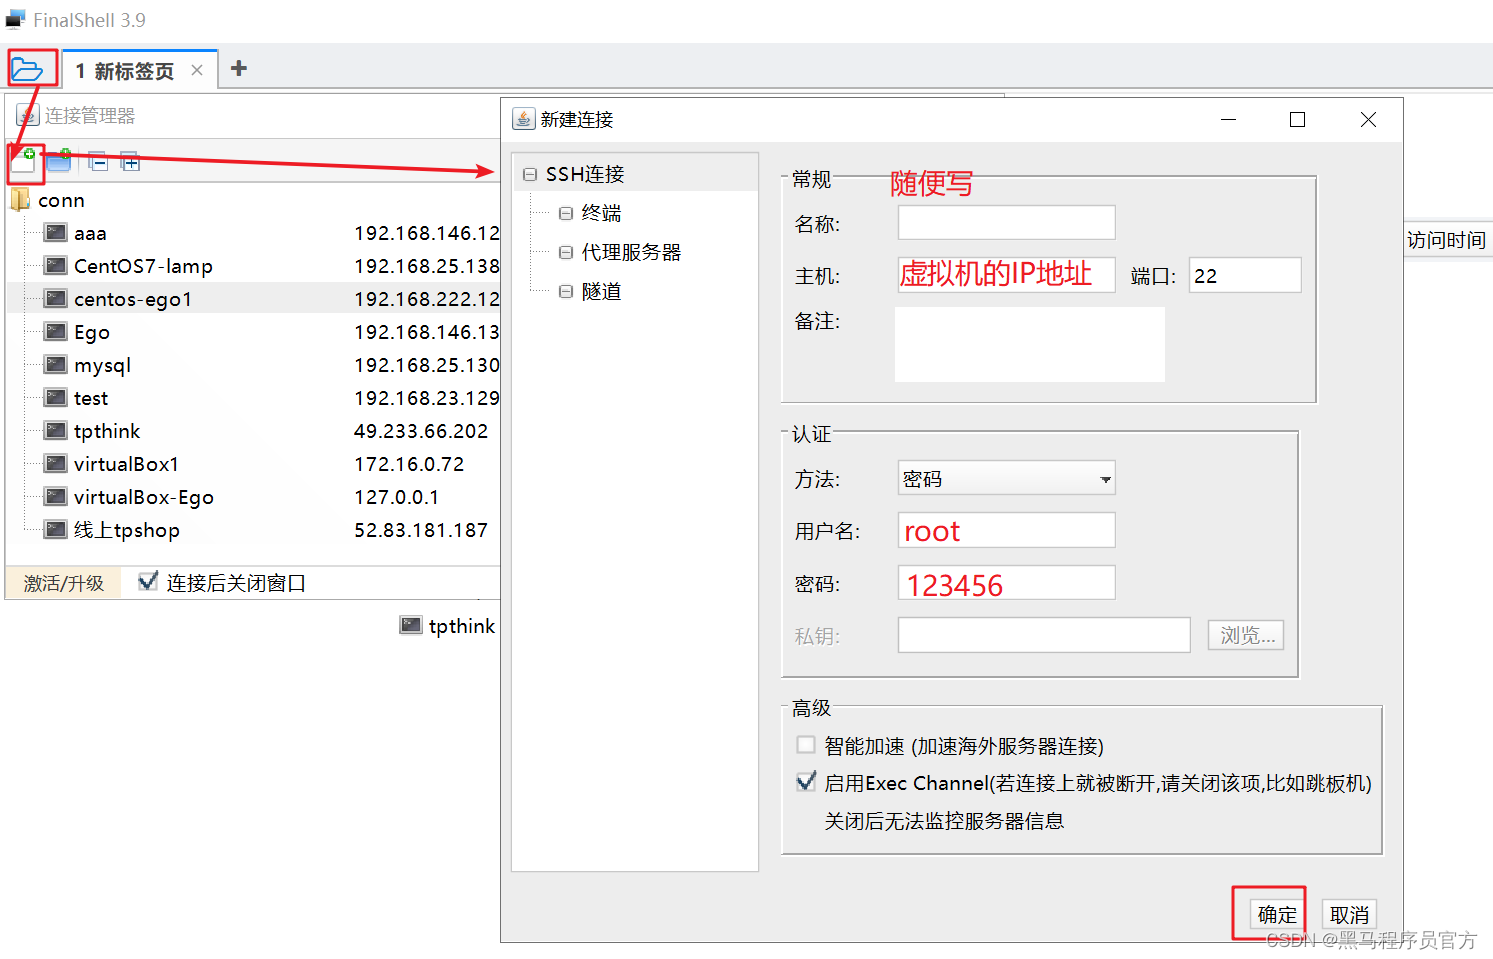This screenshot has width=1493, height=959.
Task: Click the aaa connection terminal icon
Action: (x=56, y=233)
